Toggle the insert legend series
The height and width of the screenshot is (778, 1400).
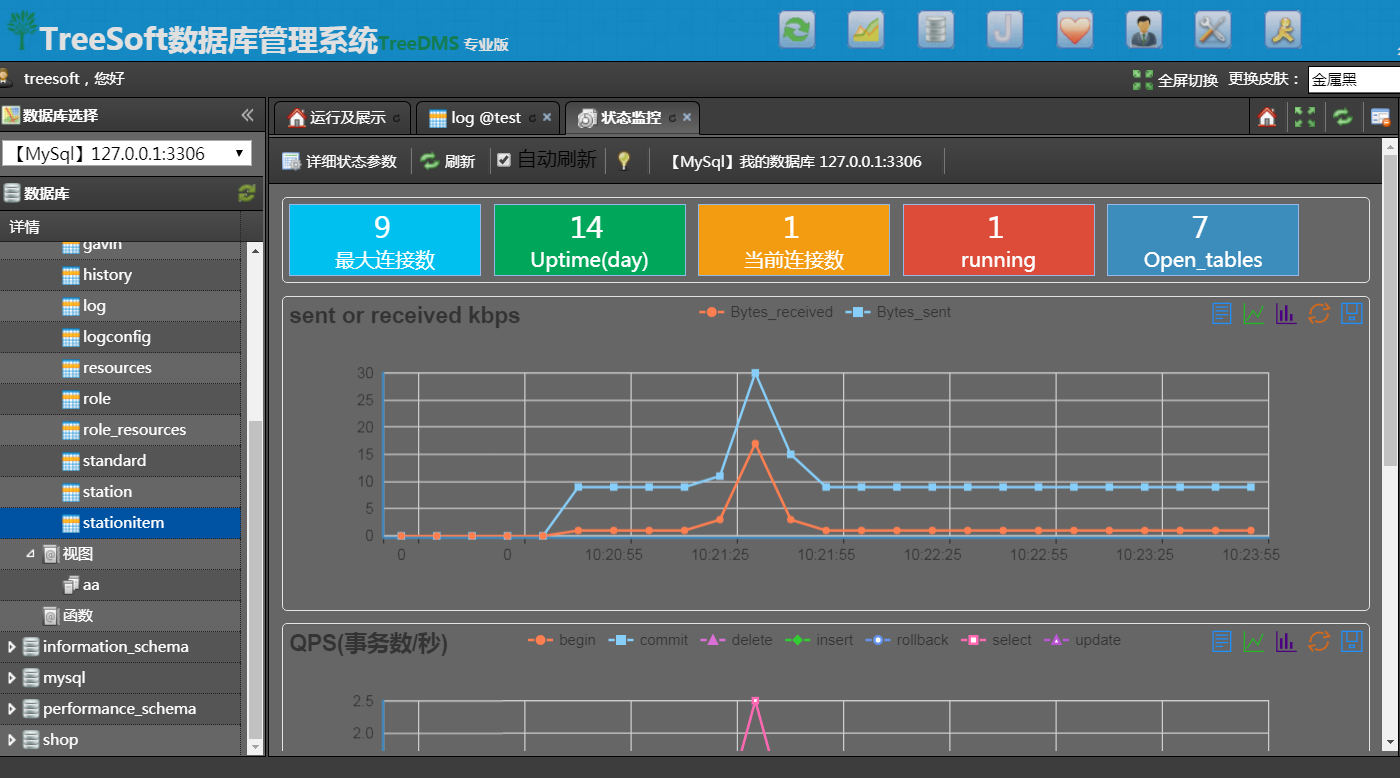click(x=819, y=640)
